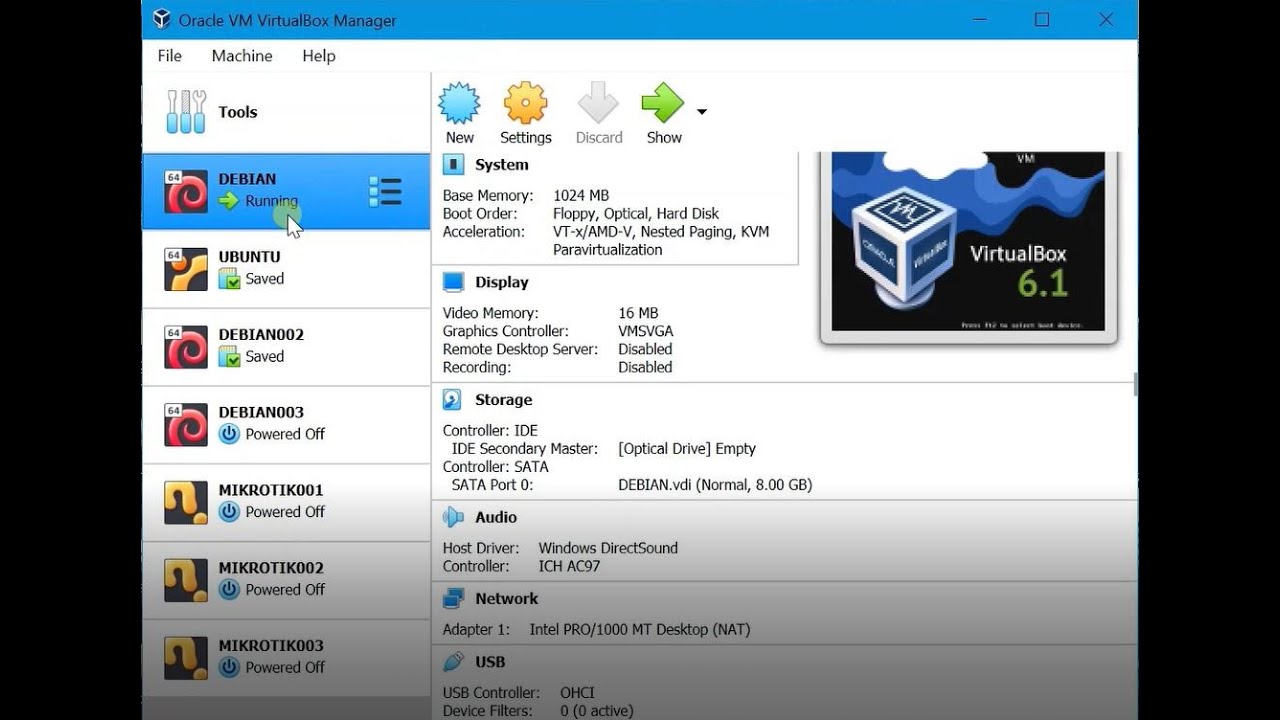Click the UBUNTU Saved state icon
The height and width of the screenshot is (720, 1280).
(230, 279)
